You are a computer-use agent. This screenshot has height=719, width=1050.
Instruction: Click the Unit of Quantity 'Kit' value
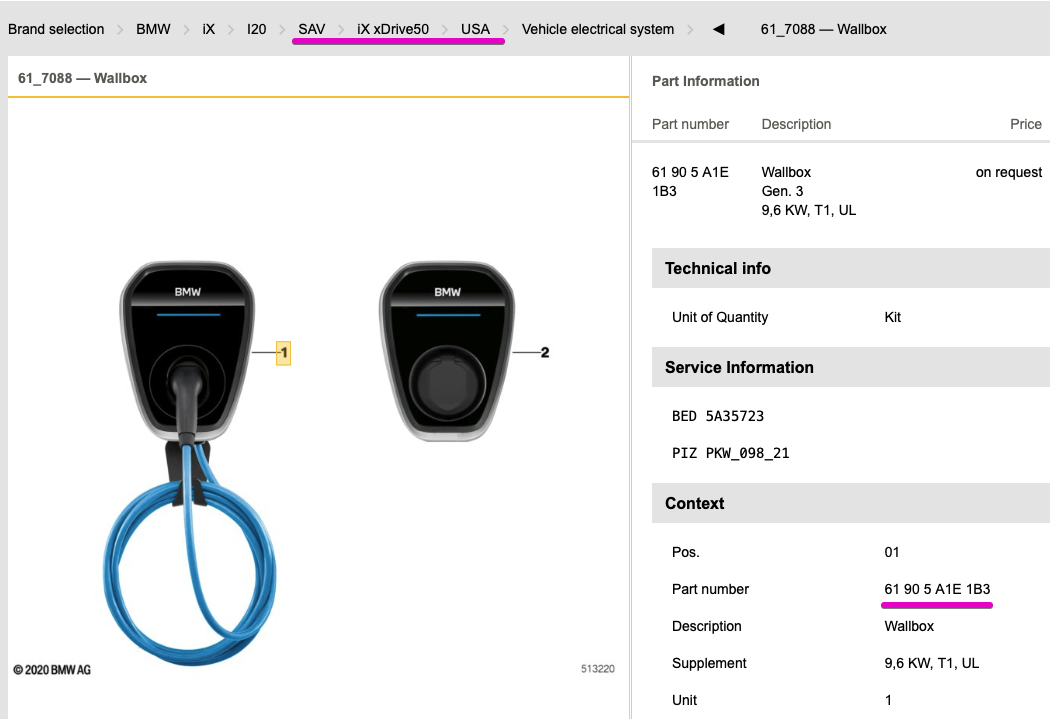coord(893,317)
